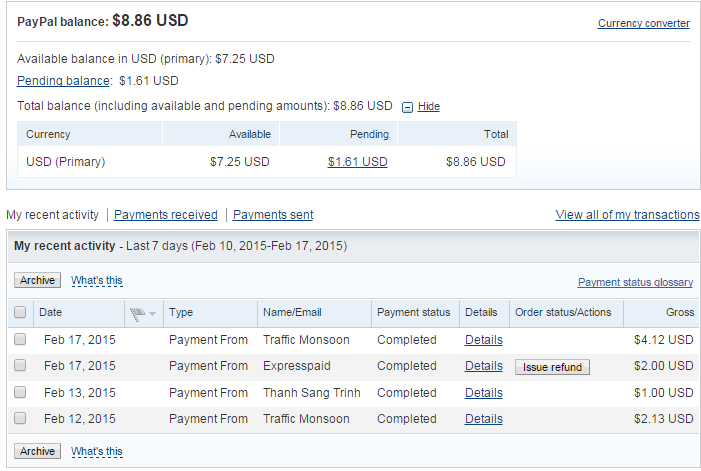View all of my transactions

(627, 215)
